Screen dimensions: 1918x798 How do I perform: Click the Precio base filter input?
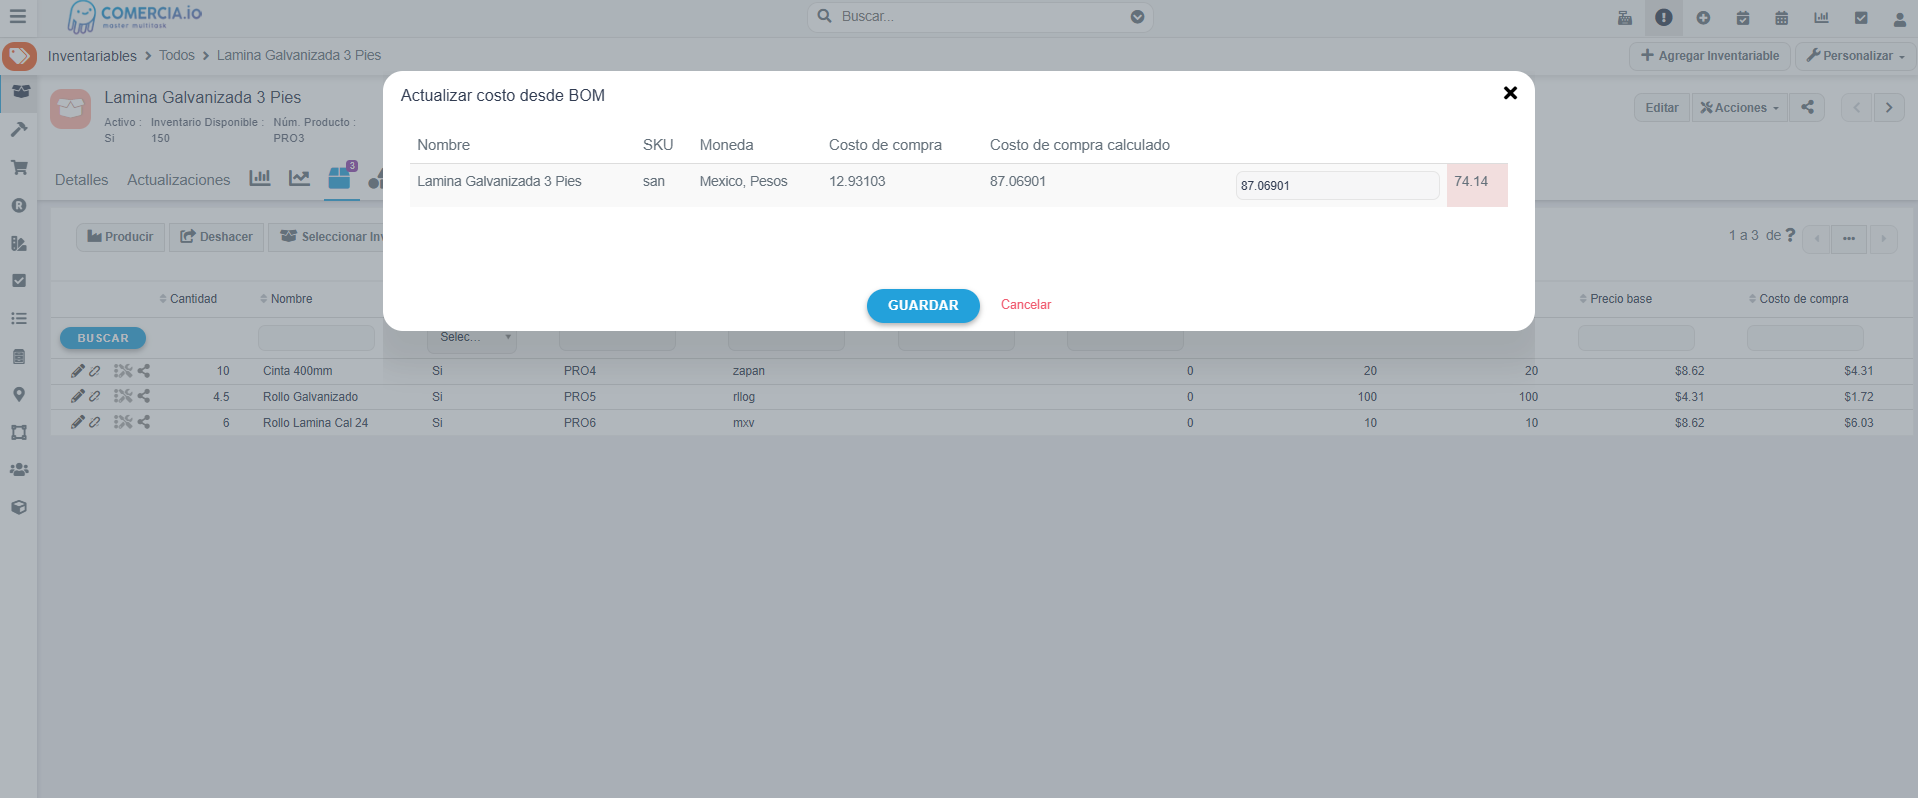click(1636, 338)
